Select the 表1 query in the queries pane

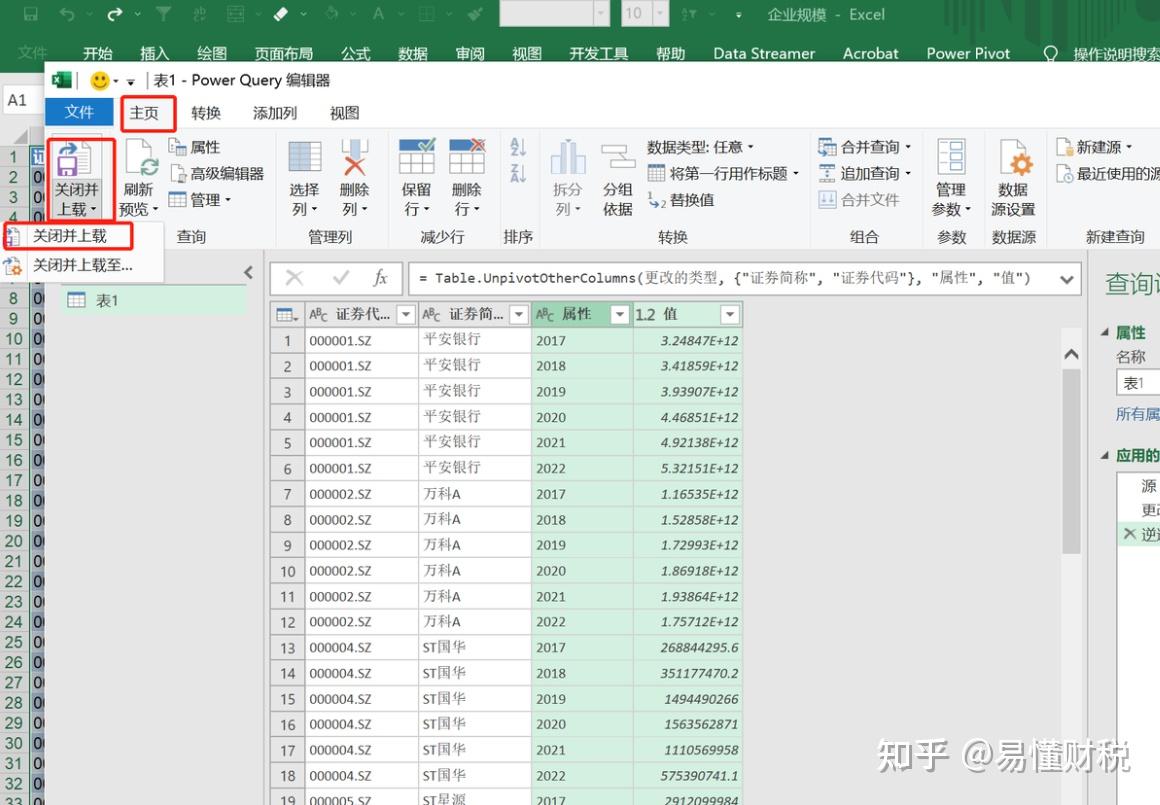point(106,299)
